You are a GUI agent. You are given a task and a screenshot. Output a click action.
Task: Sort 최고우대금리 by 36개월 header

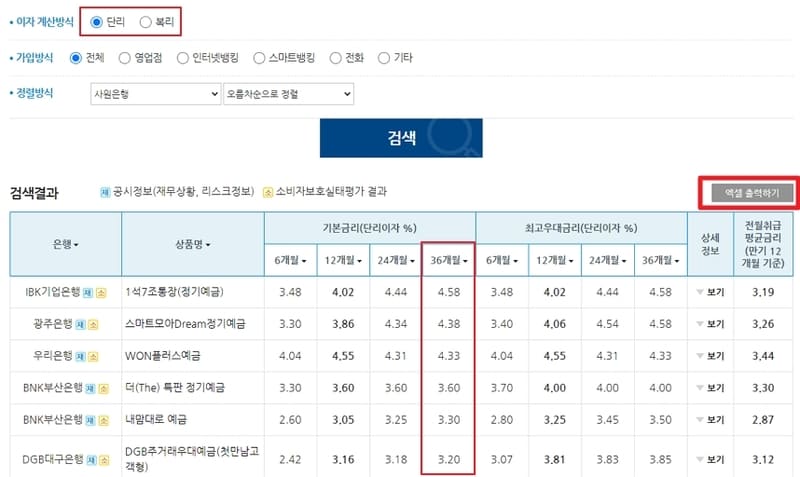[661, 260]
